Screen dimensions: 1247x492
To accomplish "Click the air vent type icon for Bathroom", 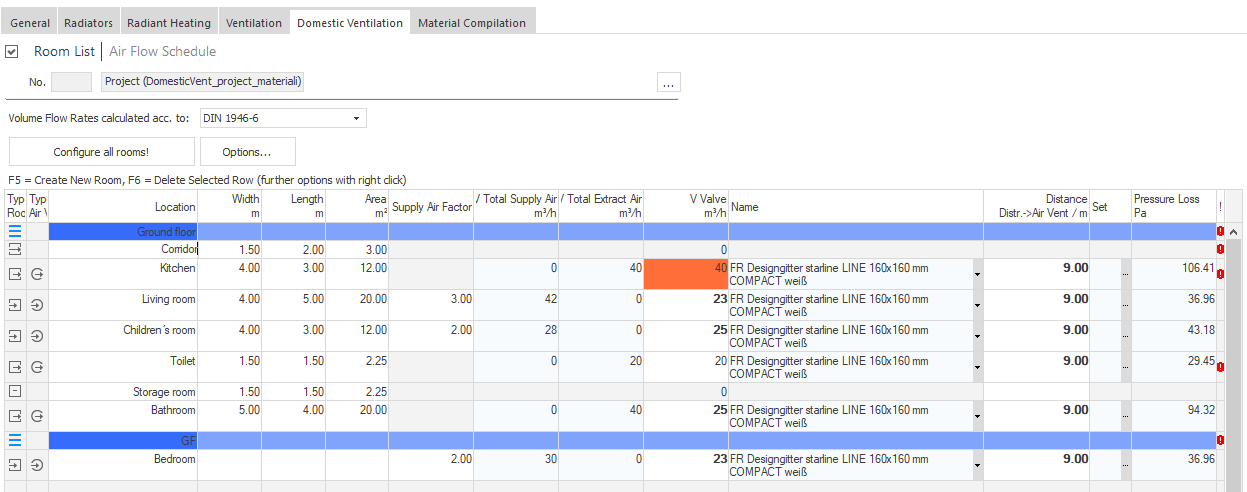I will (x=37, y=416).
